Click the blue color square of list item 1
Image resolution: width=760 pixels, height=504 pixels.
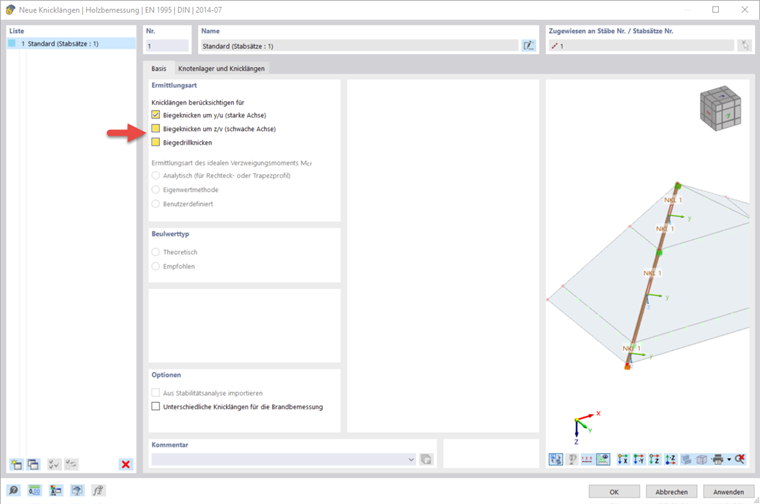click(x=12, y=43)
